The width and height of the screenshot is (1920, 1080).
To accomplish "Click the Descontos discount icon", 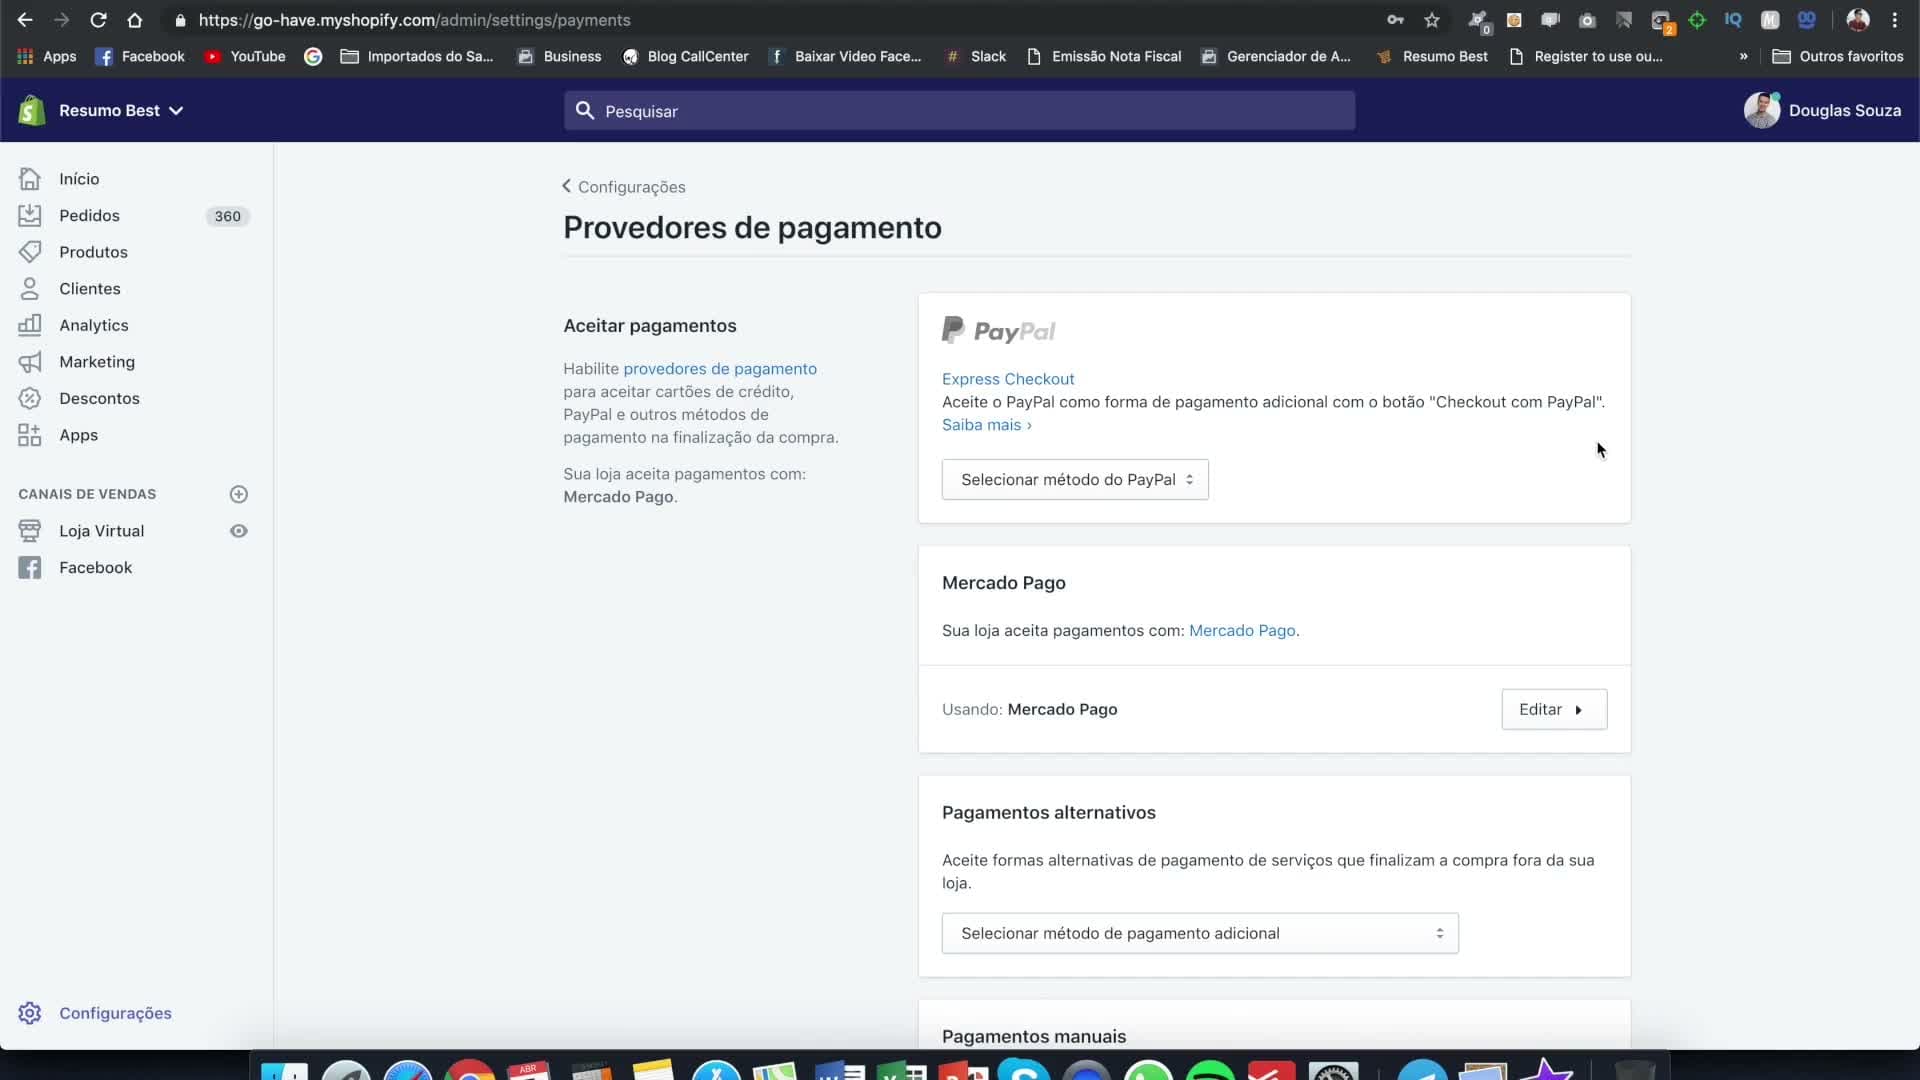I will pyautogui.click(x=30, y=398).
